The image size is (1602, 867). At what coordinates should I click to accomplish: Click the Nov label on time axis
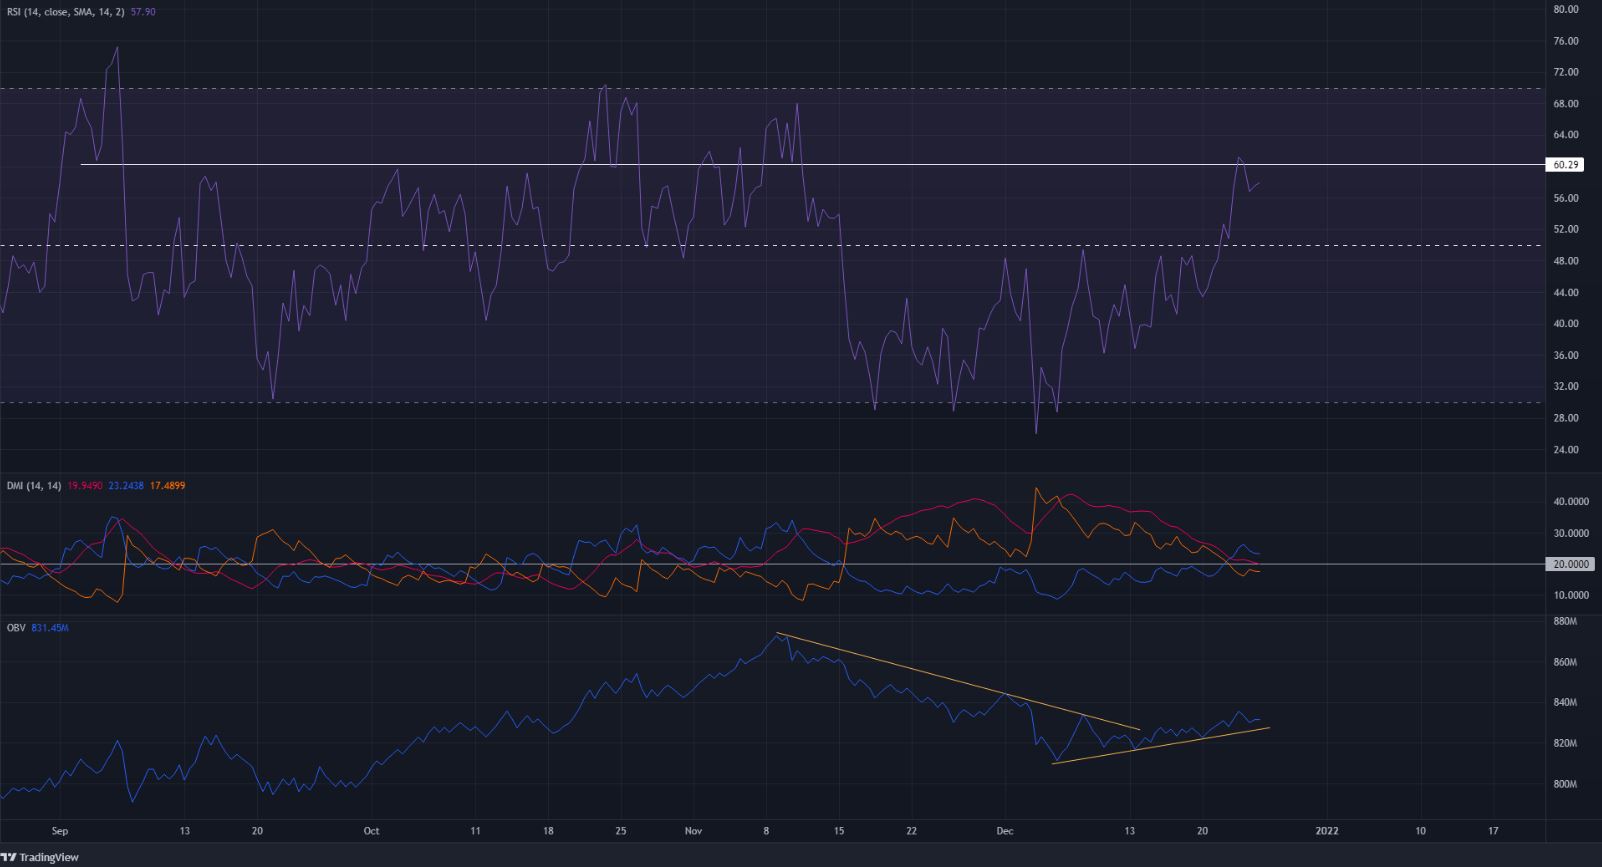(694, 831)
